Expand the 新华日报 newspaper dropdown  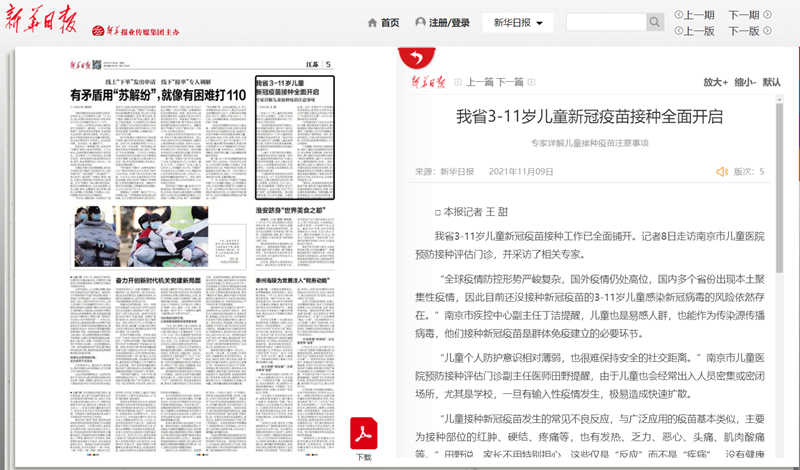point(518,22)
